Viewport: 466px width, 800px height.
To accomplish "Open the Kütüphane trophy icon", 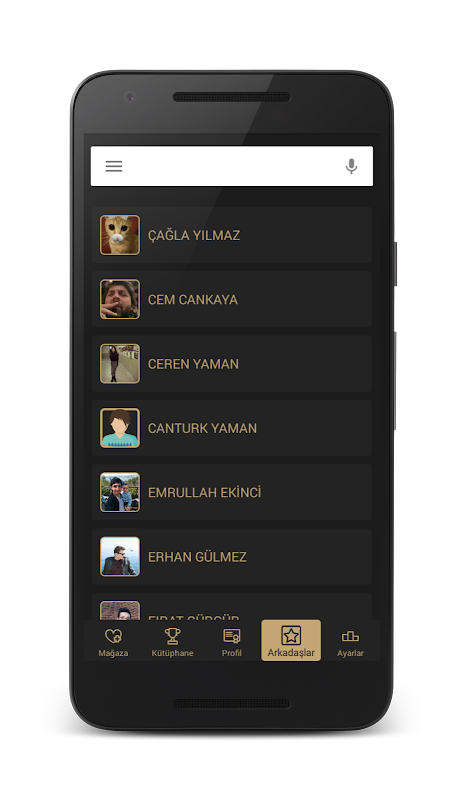I will pos(172,636).
